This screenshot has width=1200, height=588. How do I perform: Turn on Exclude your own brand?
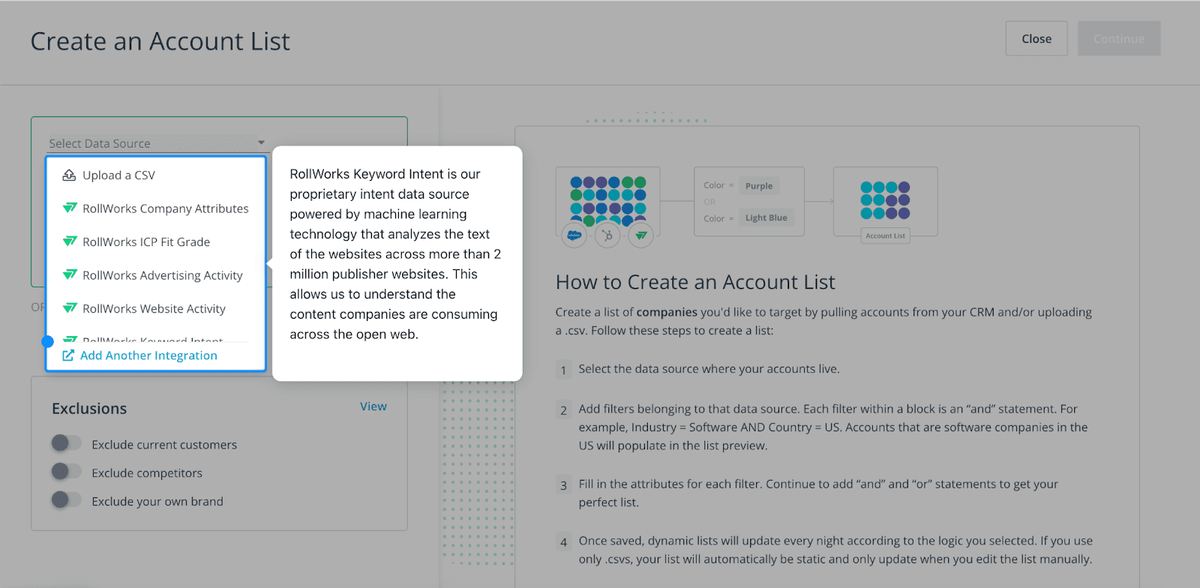coord(66,499)
